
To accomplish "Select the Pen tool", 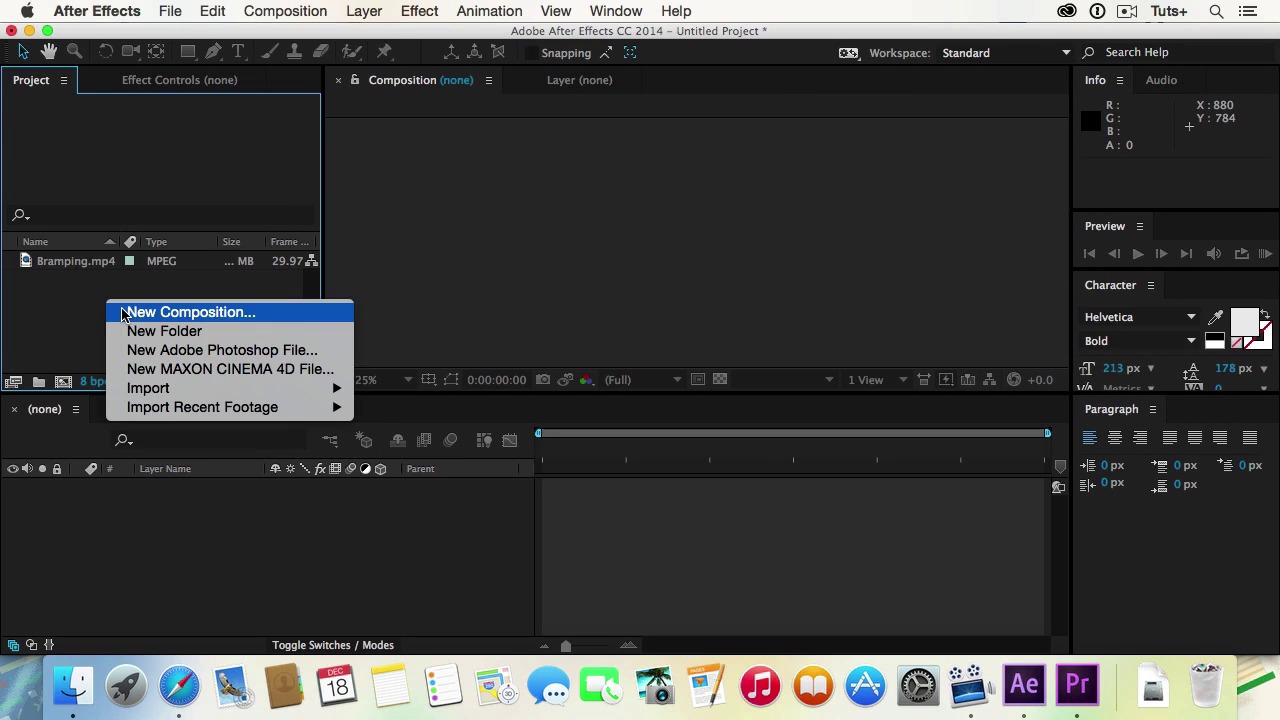I will click(x=213, y=52).
